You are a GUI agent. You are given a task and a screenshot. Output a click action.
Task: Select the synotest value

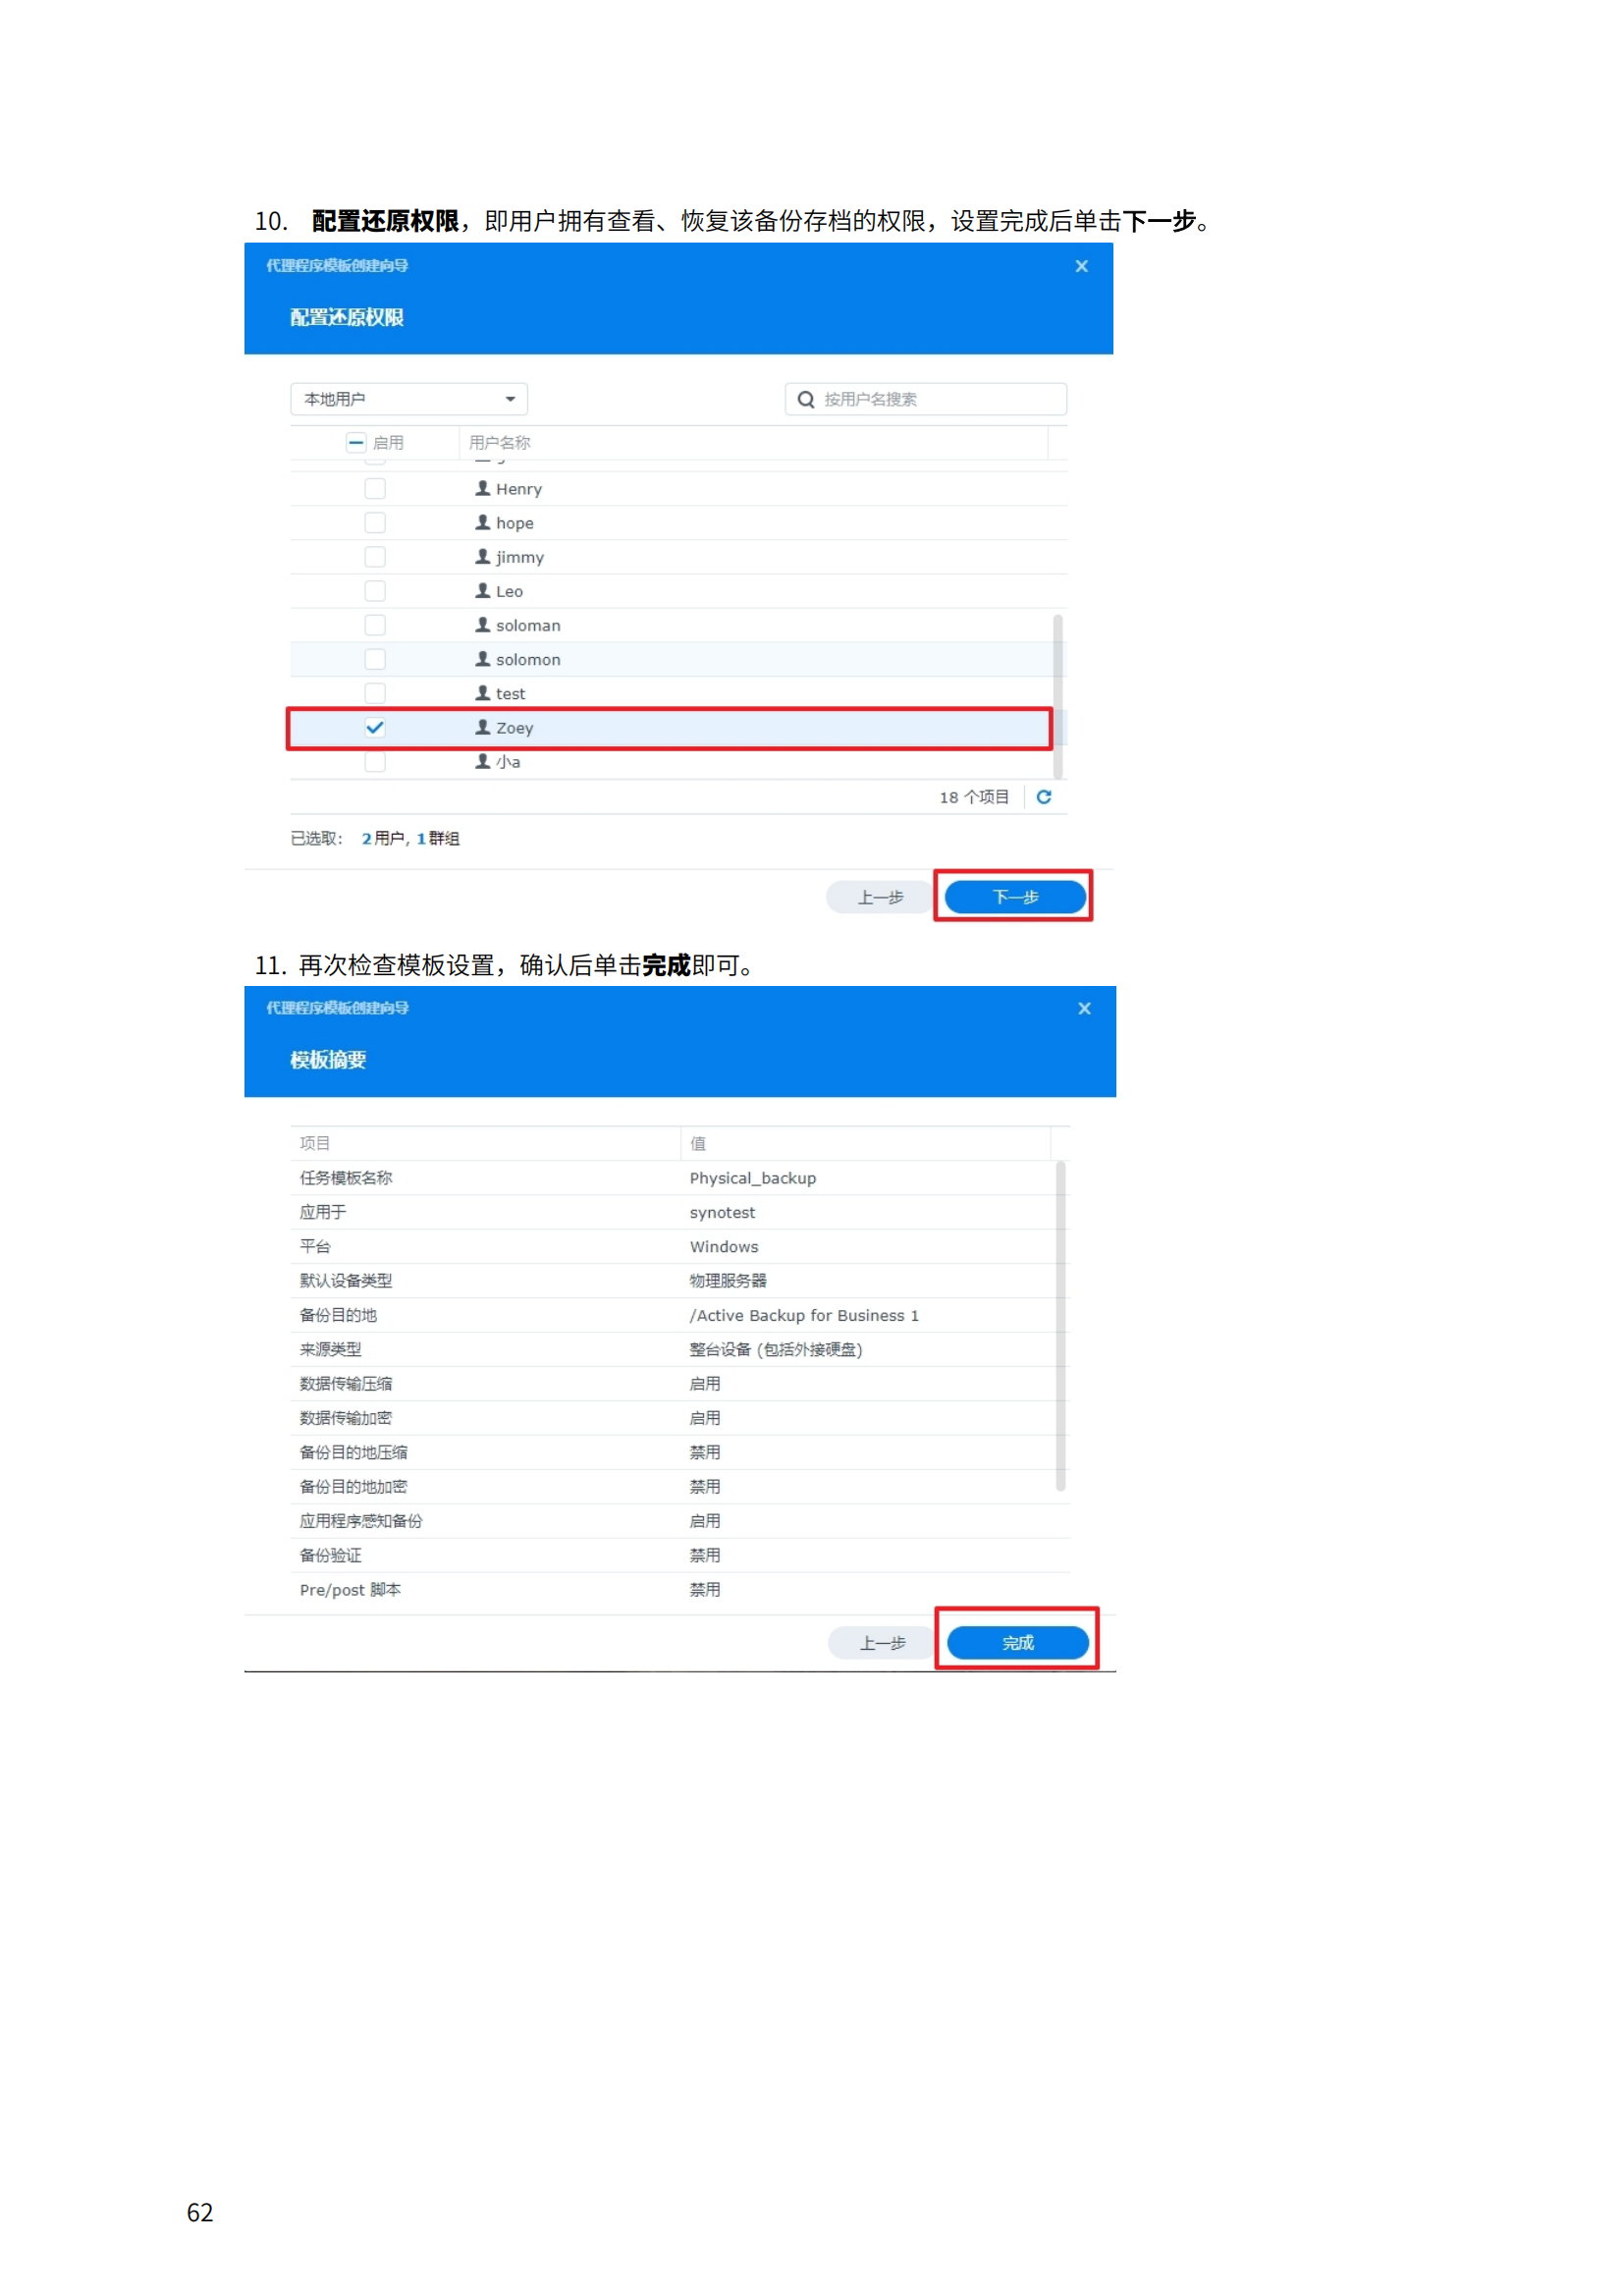(x=722, y=1212)
